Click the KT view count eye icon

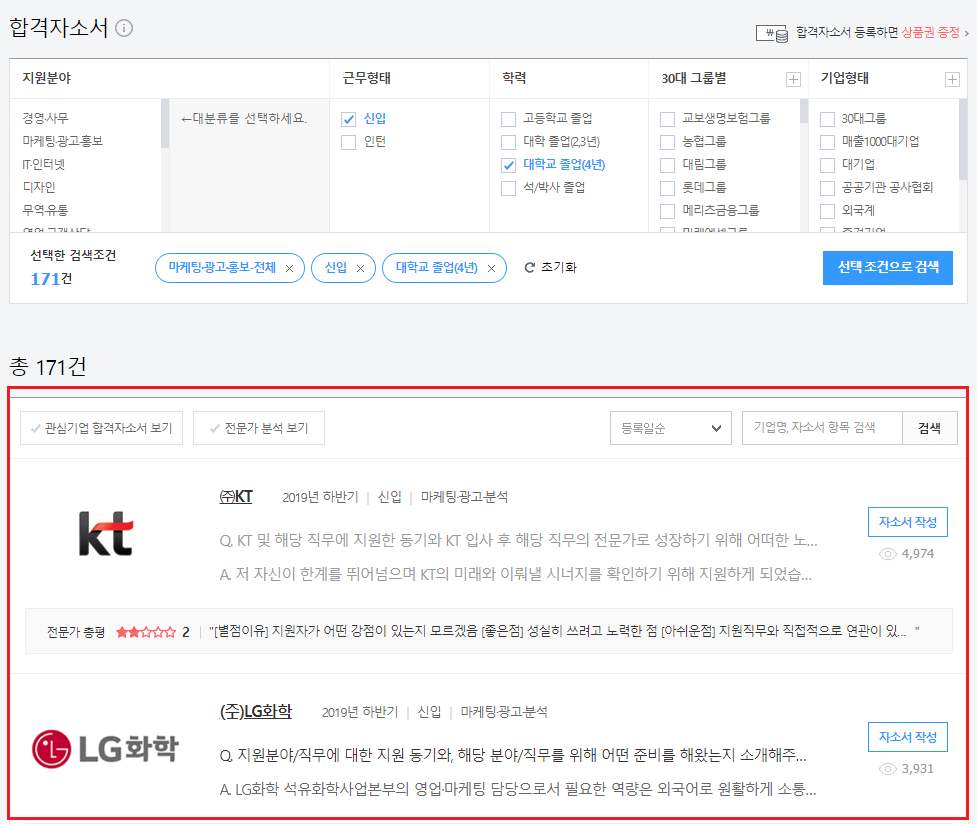coord(887,554)
